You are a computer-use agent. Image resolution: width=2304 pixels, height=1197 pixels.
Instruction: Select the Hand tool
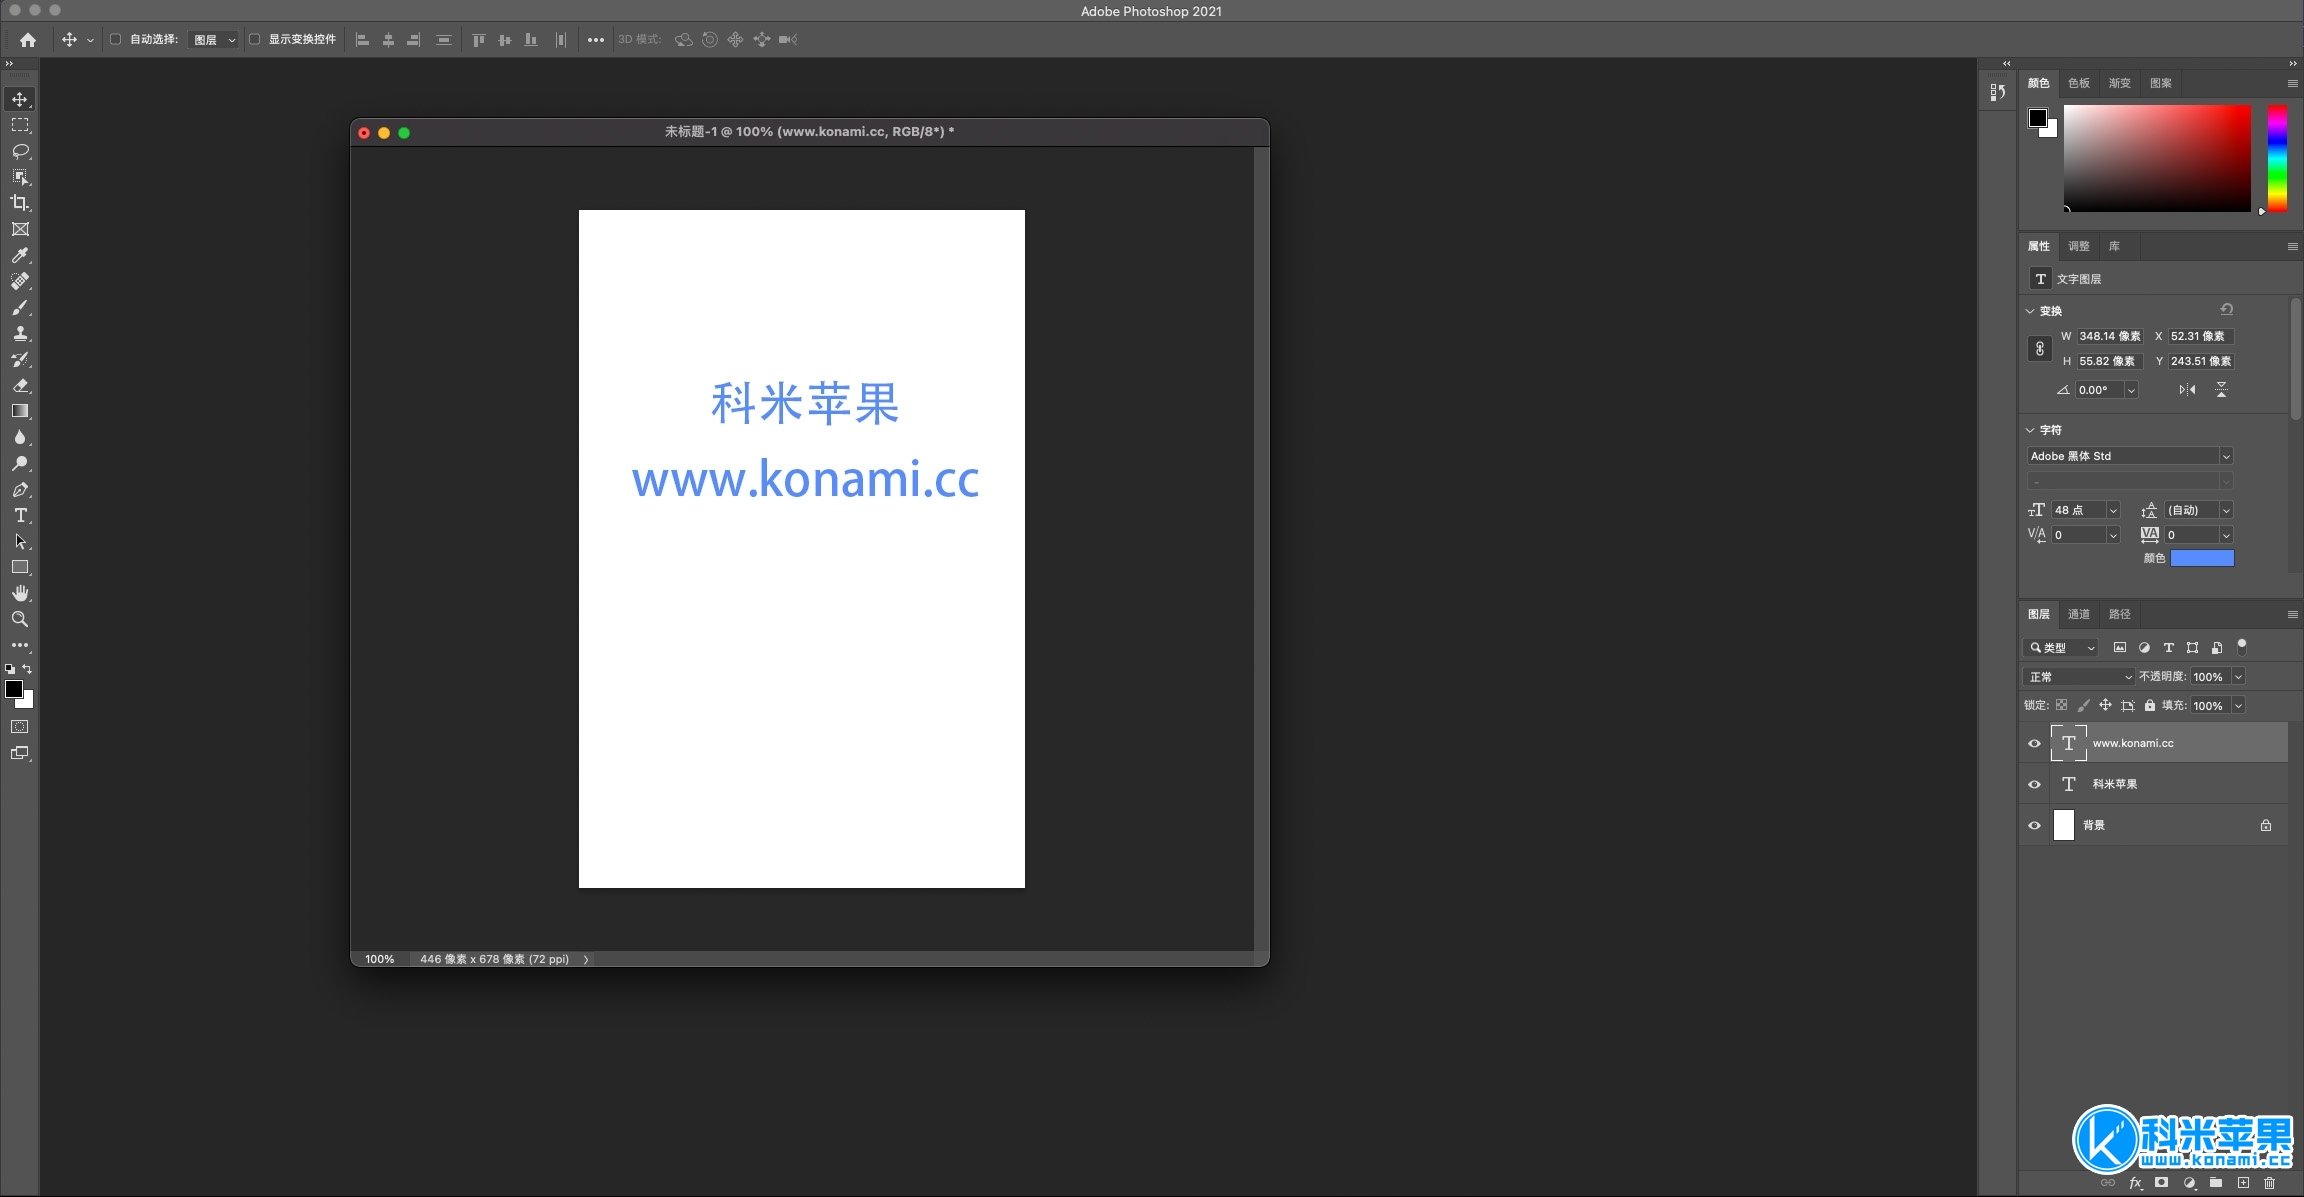click(20, 593)
